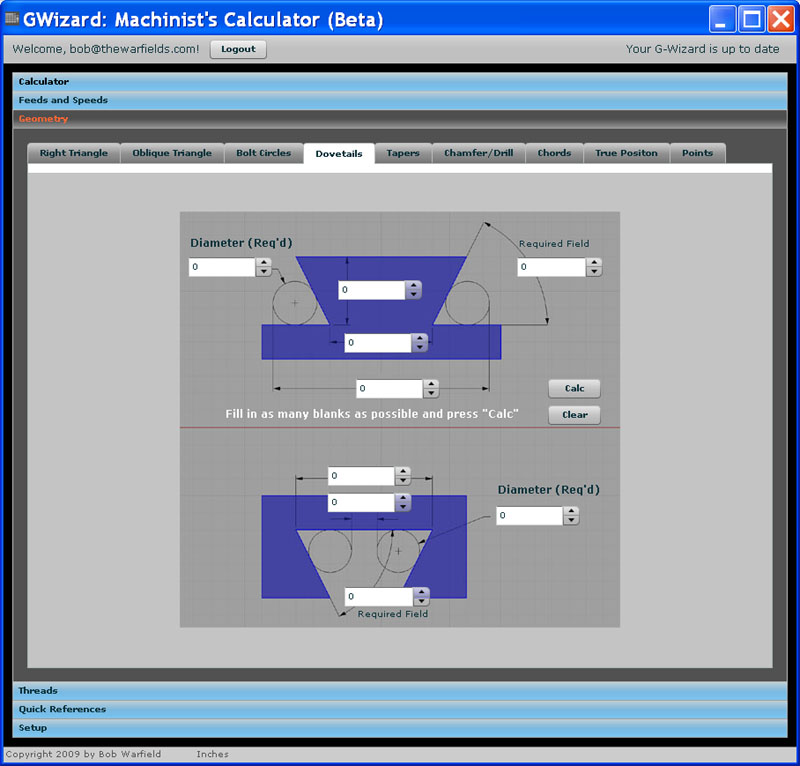Open the Tapers tab
The width and height of the screenshot is (800, 766).
pos(403,153)
